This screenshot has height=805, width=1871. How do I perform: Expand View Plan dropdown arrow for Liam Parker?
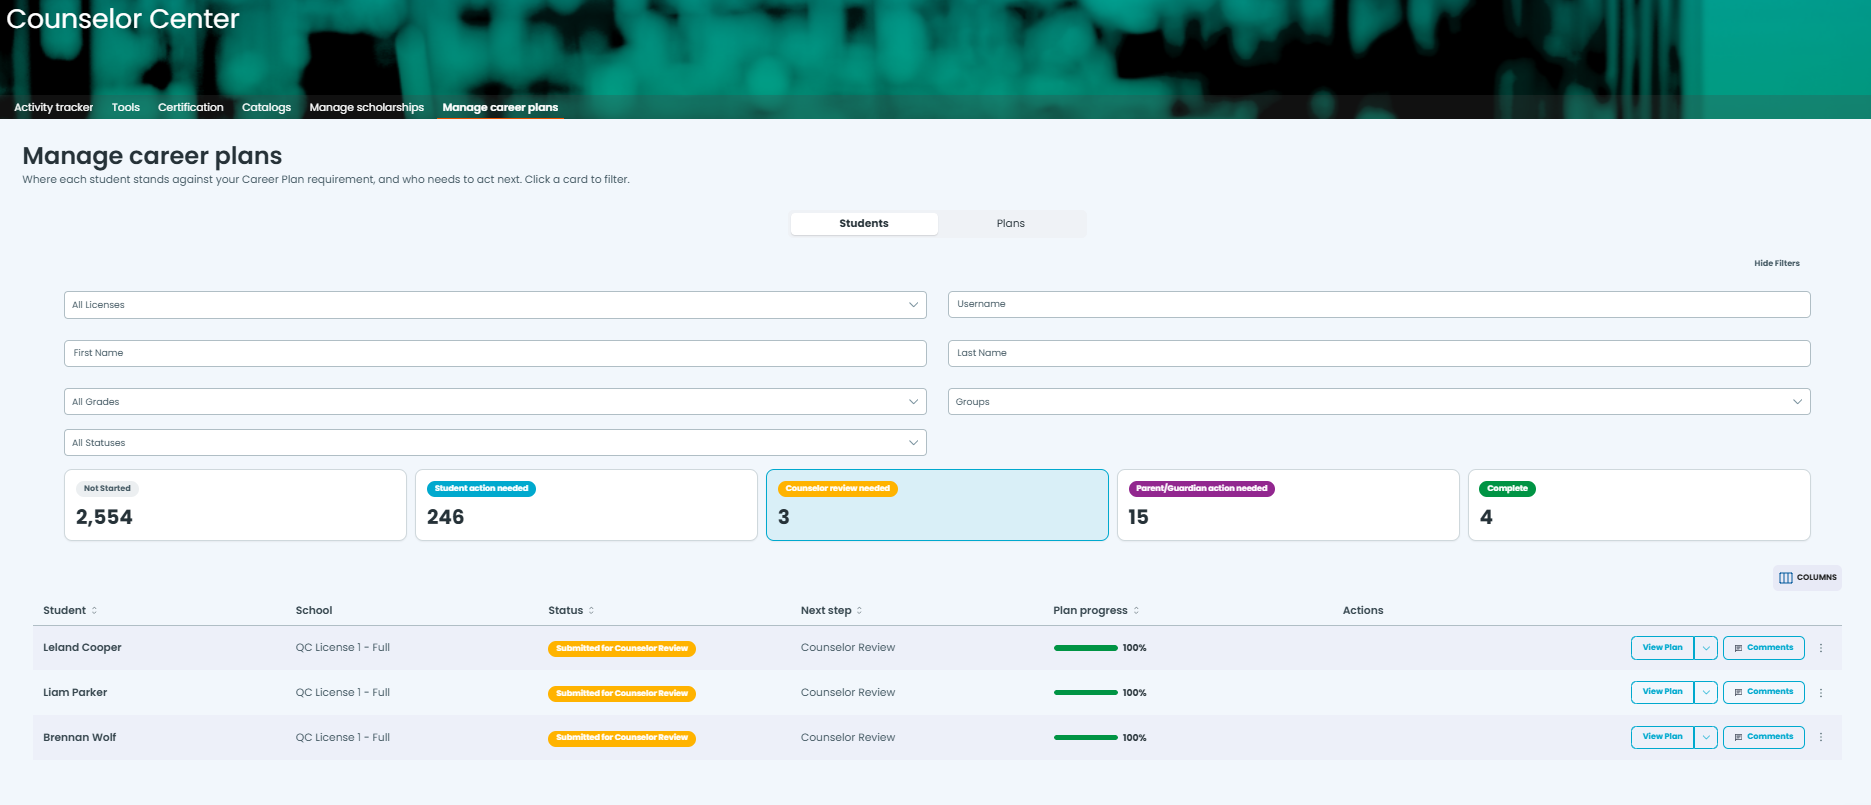click(1706, 692)
